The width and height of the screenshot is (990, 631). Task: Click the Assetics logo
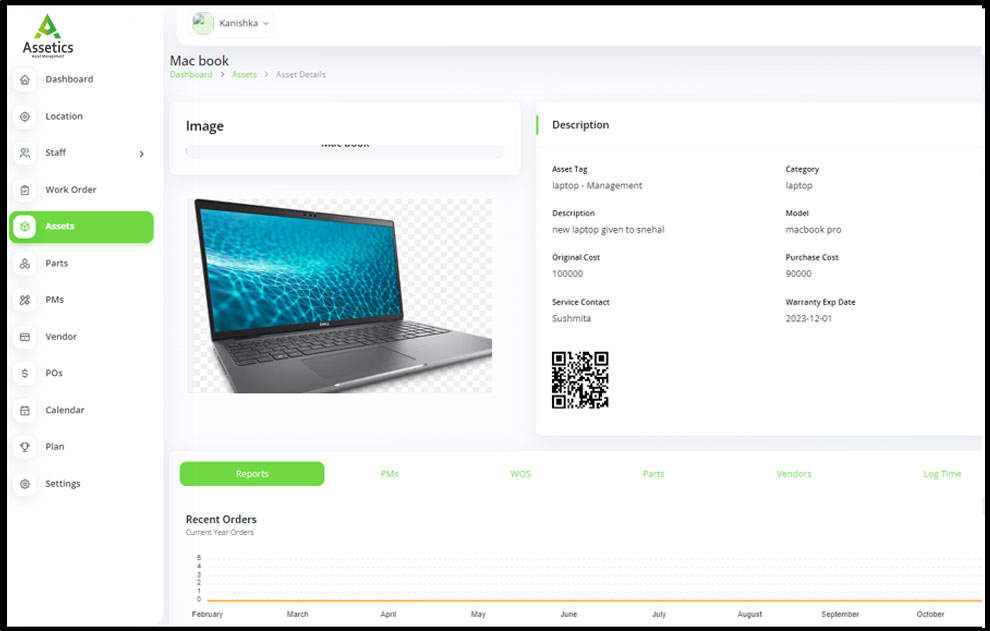47,36
